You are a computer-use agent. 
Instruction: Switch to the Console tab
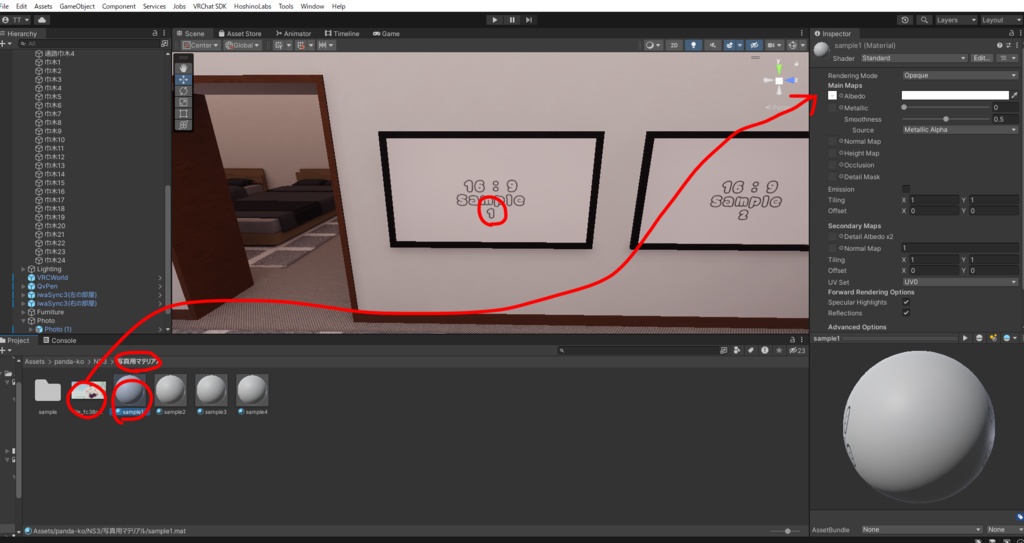[x=59, y=340]
